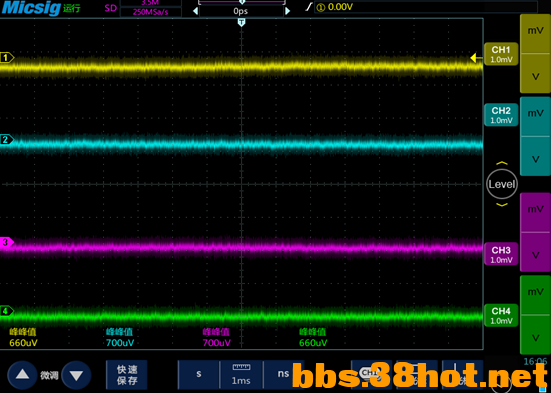
Task: Select the channel 1 ground marker
Action: (x=7, y=57)
